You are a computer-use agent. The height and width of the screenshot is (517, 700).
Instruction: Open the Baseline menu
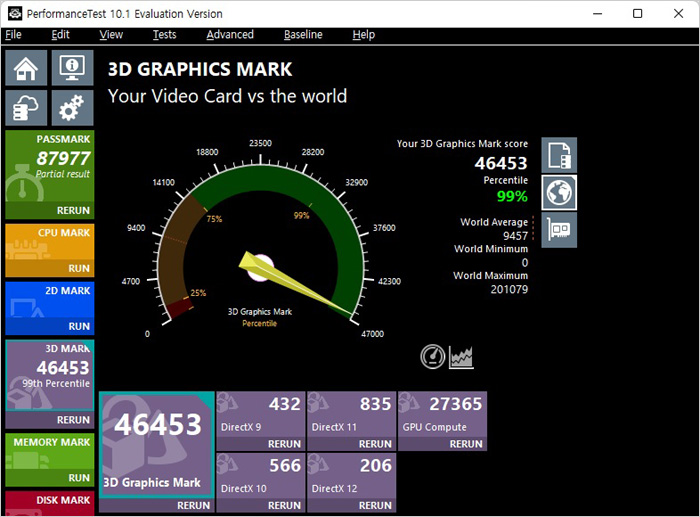click(303, 35)
